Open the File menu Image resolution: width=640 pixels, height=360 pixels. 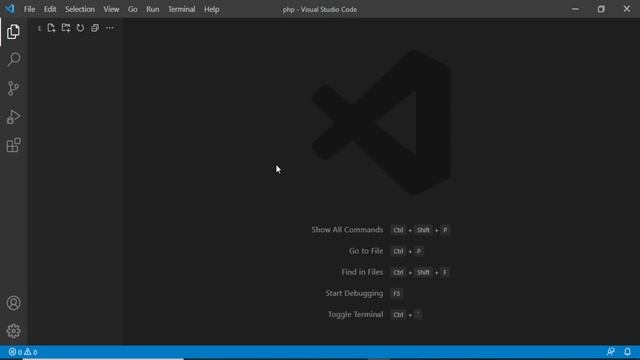pyautogui.click(x=29, y=9)
